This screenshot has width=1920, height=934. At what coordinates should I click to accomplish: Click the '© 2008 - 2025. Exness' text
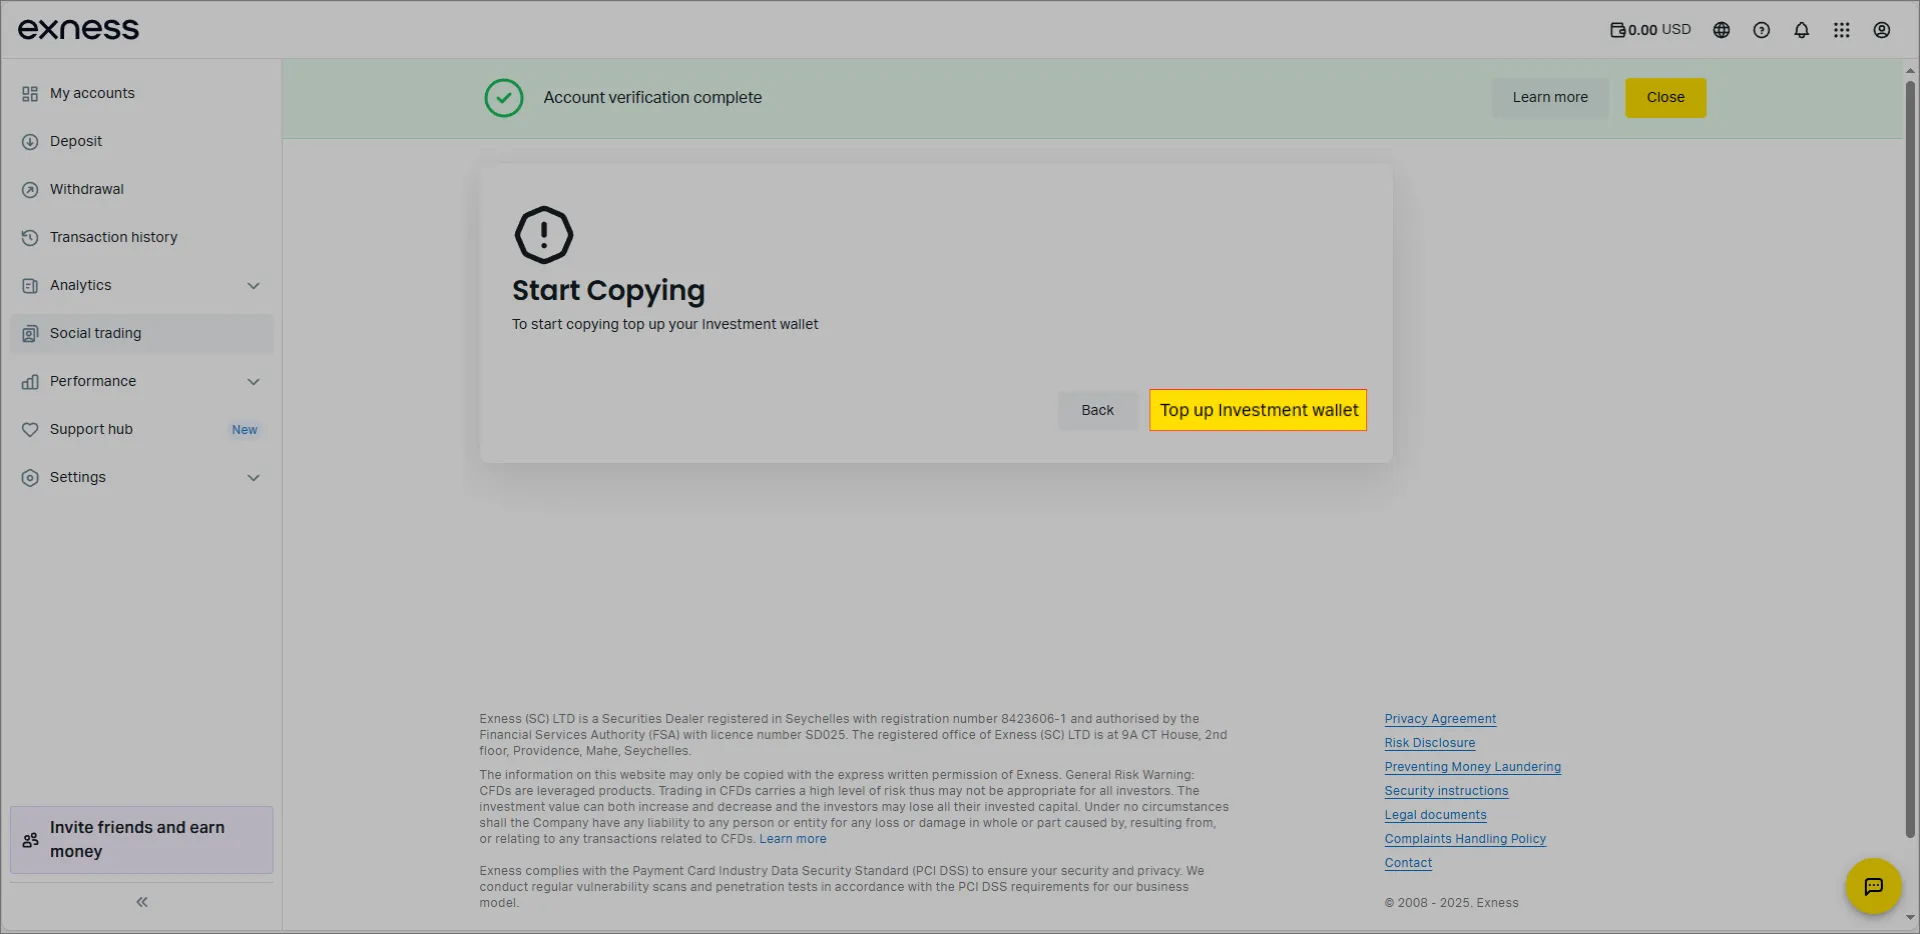(x=1451, y=903)
